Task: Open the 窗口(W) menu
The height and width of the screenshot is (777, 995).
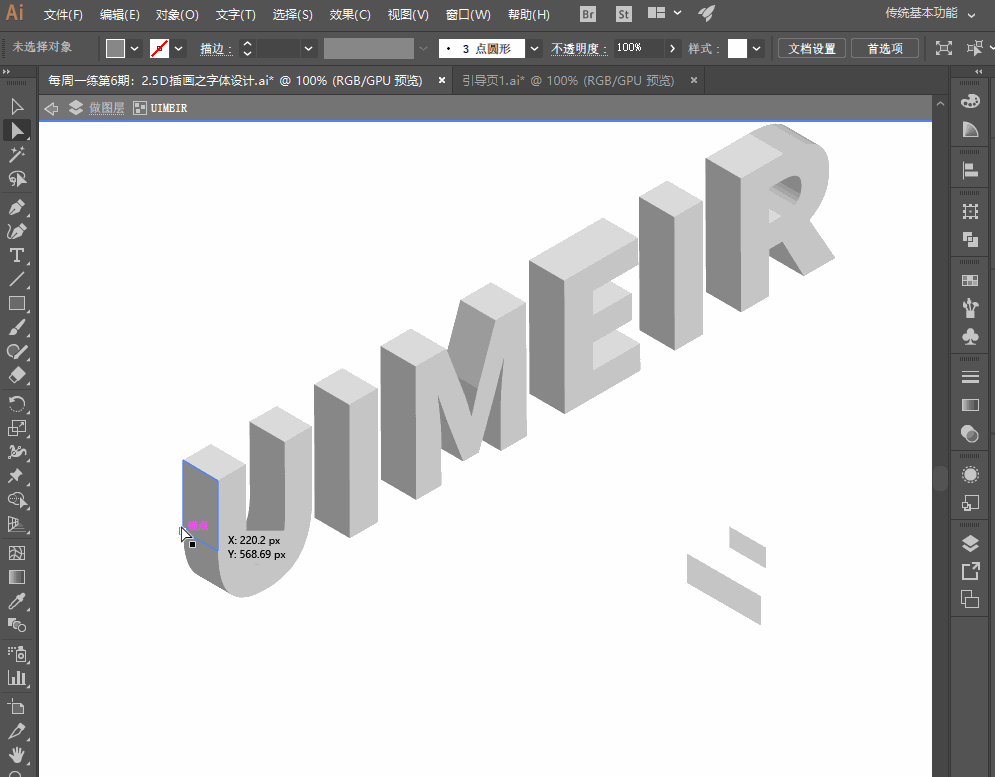Action: 468,15
